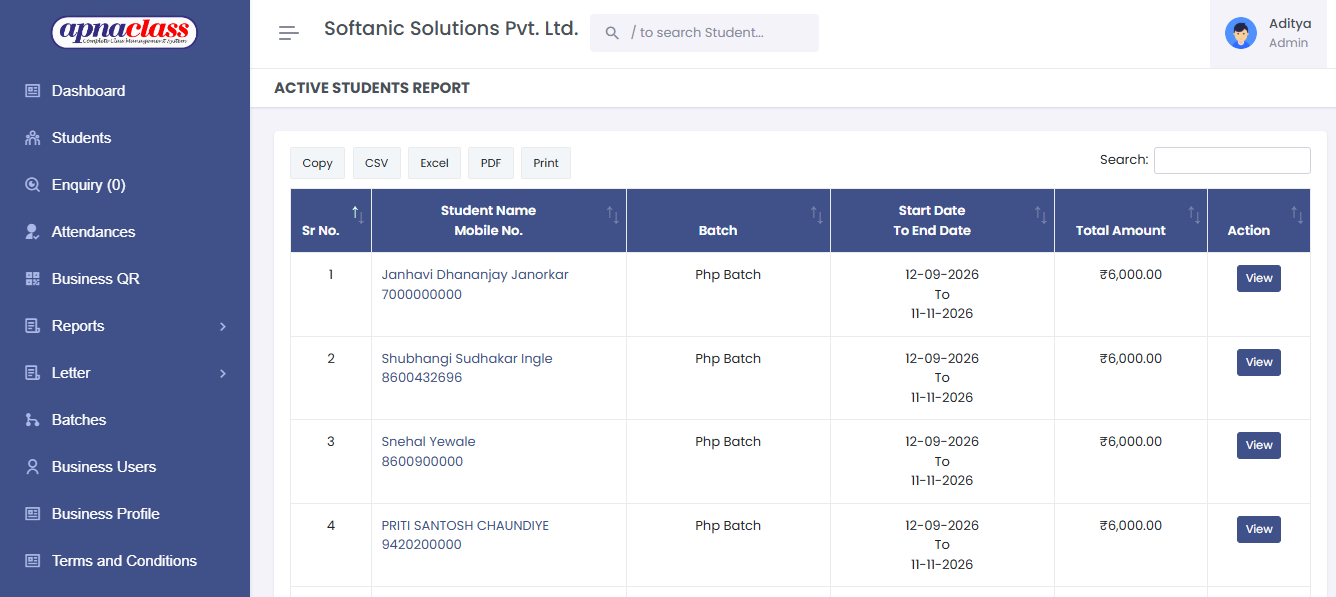Click the Aditya user name

(1290, 24)
